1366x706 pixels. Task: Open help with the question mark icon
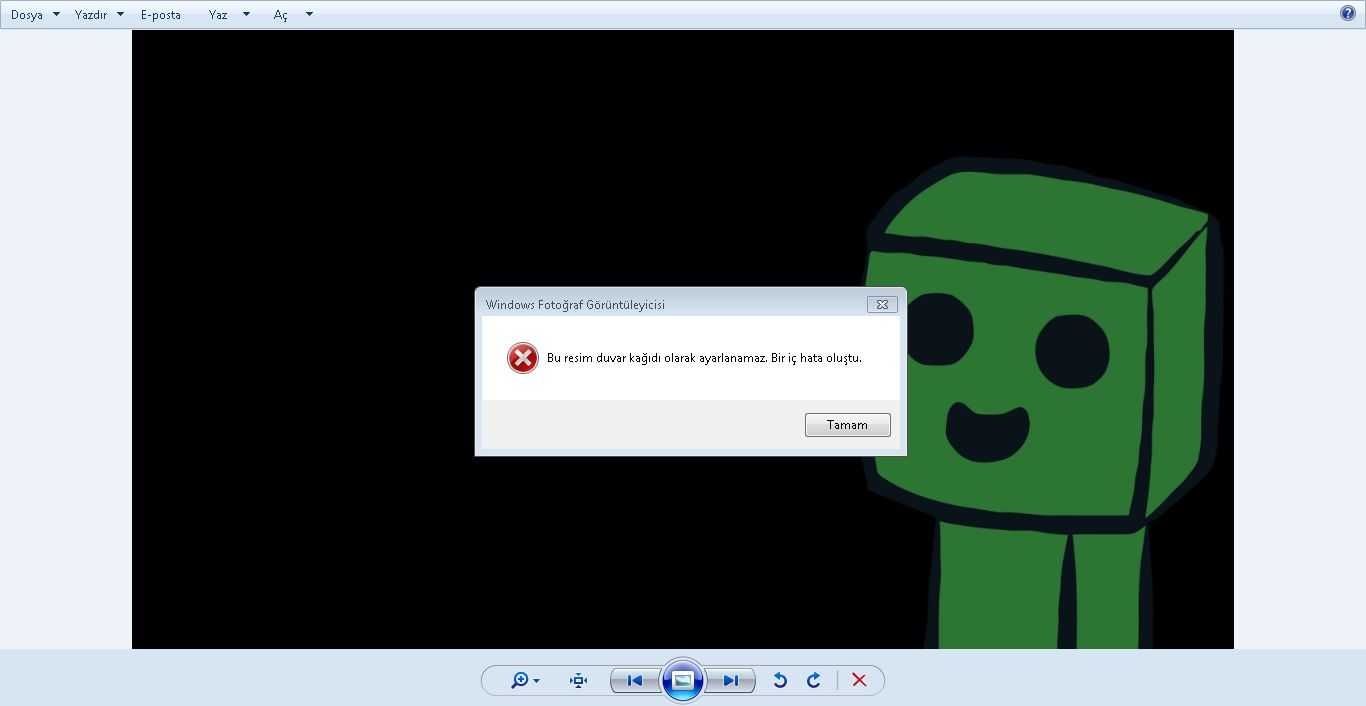click(1348, 13)
